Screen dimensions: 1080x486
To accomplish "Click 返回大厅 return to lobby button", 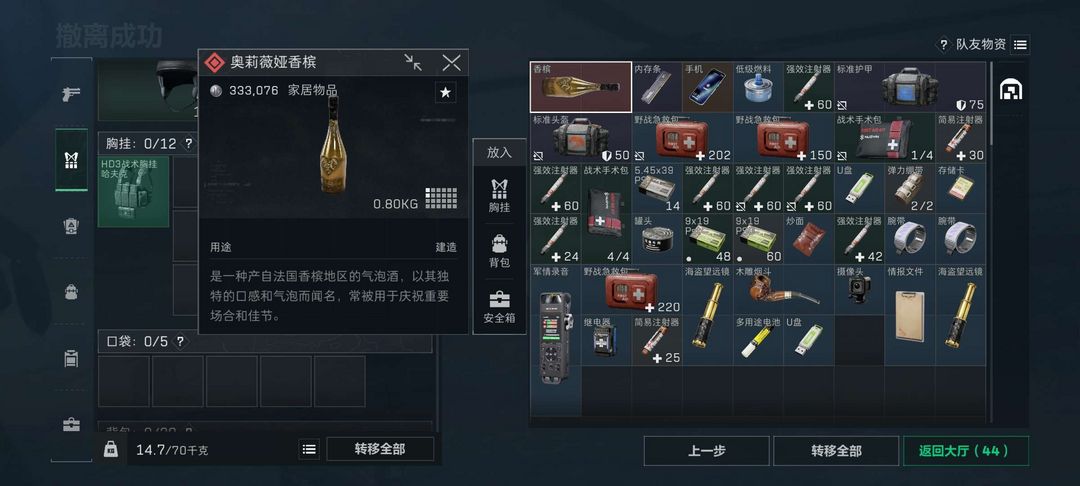I will tap(966, 451).
